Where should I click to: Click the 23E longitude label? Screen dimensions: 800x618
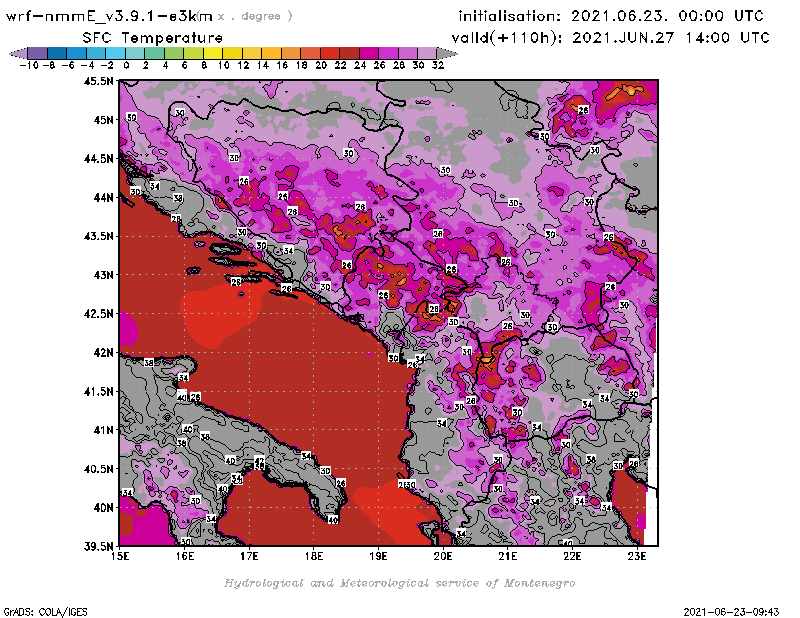637,556
